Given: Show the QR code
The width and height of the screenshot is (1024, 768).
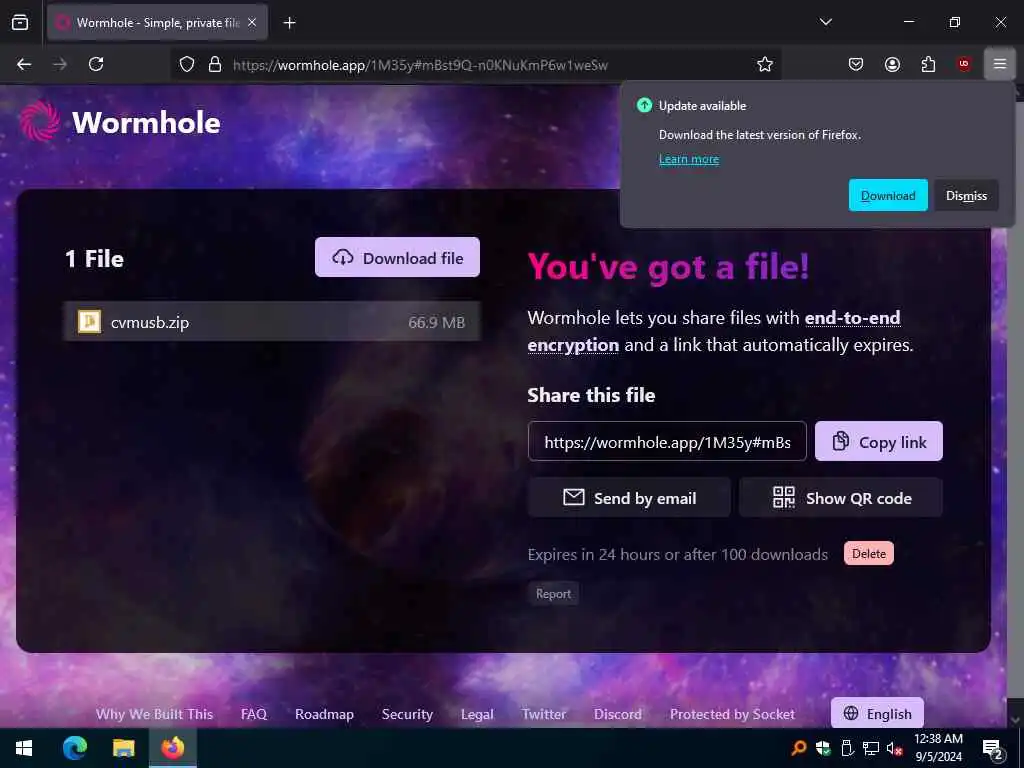Looking at the screenshot, I should coord(840,498).
